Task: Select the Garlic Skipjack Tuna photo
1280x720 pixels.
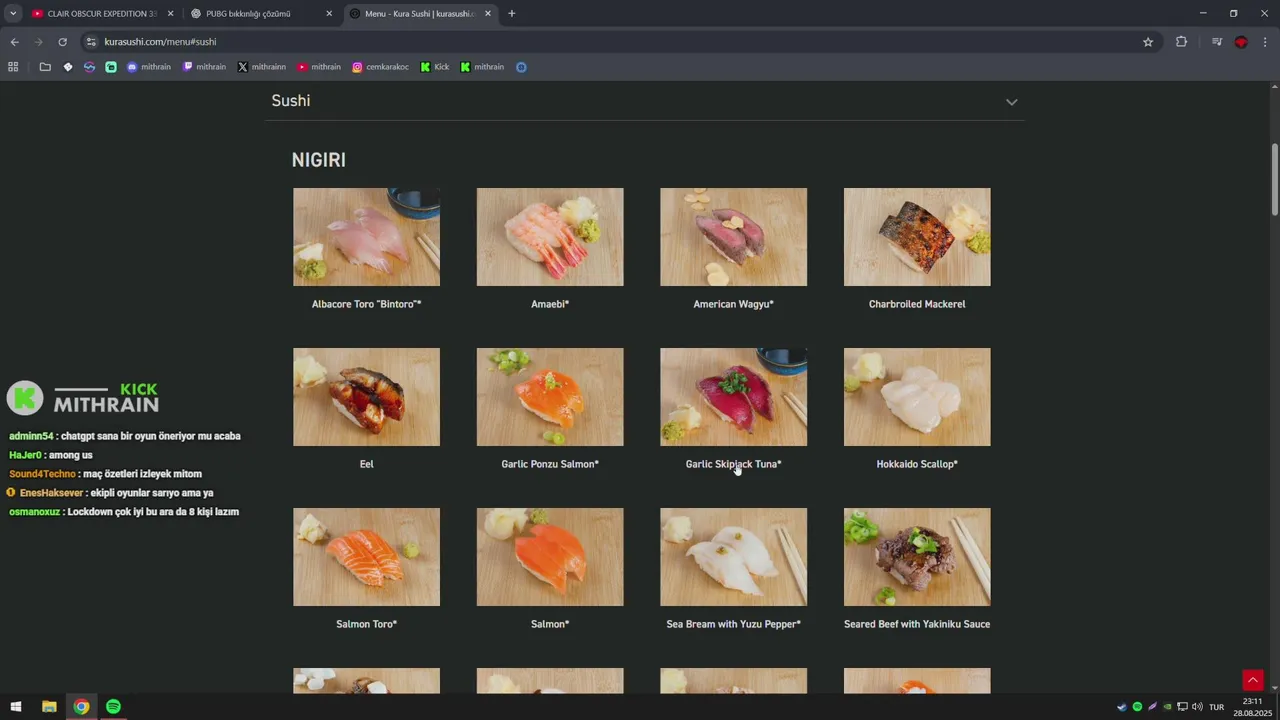Action: [733, 397]
